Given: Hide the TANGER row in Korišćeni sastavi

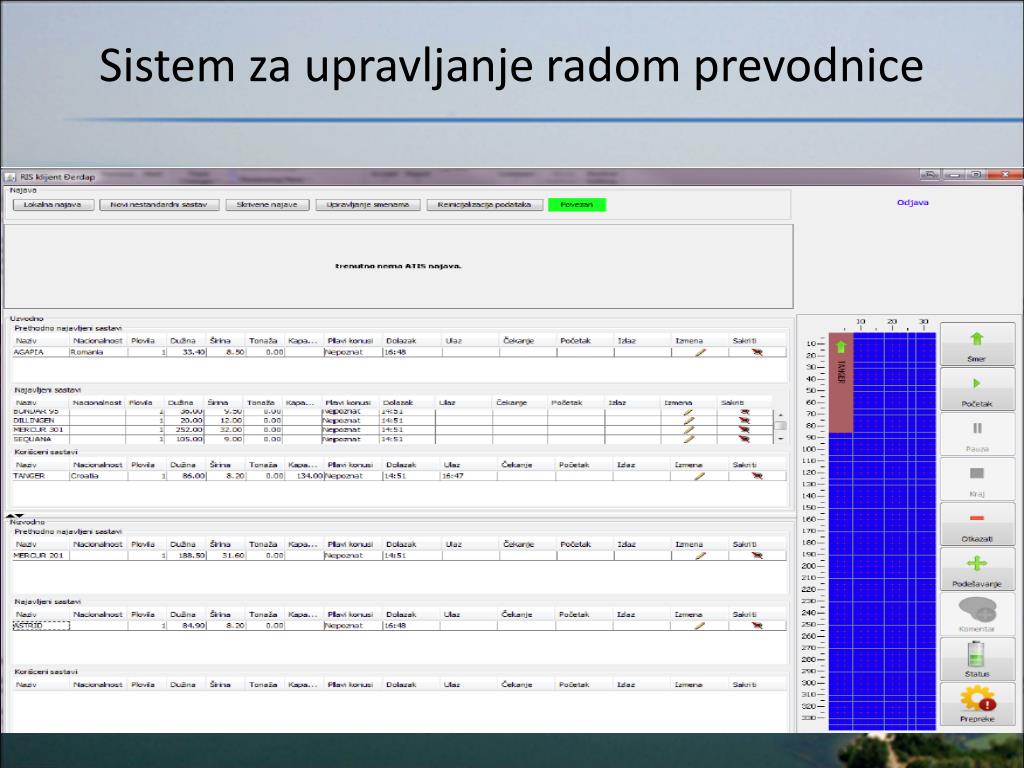Looking at the screenshot, I should pos(757,476).
